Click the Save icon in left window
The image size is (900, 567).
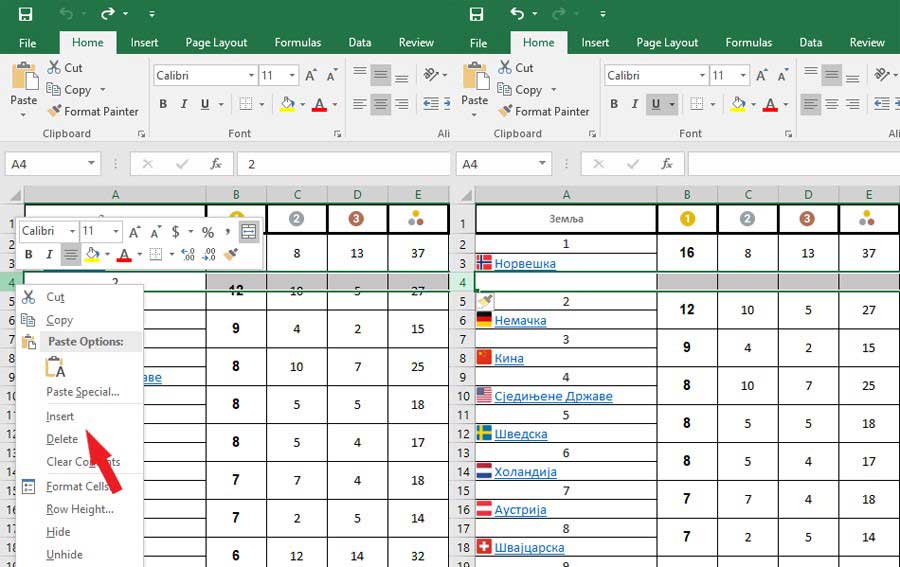25,14
